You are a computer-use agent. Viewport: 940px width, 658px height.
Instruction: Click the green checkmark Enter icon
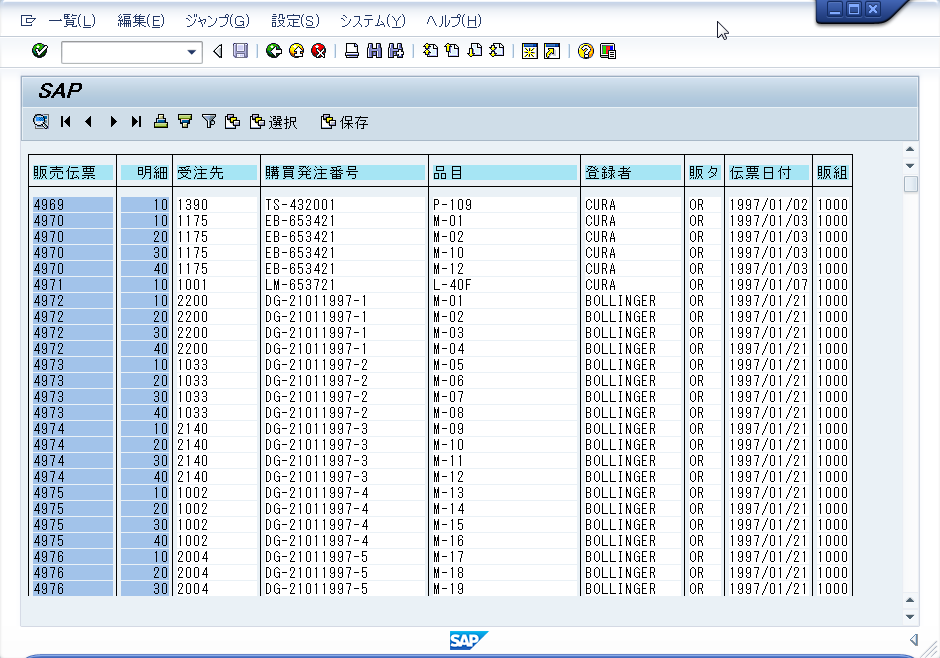coord(40,51)
